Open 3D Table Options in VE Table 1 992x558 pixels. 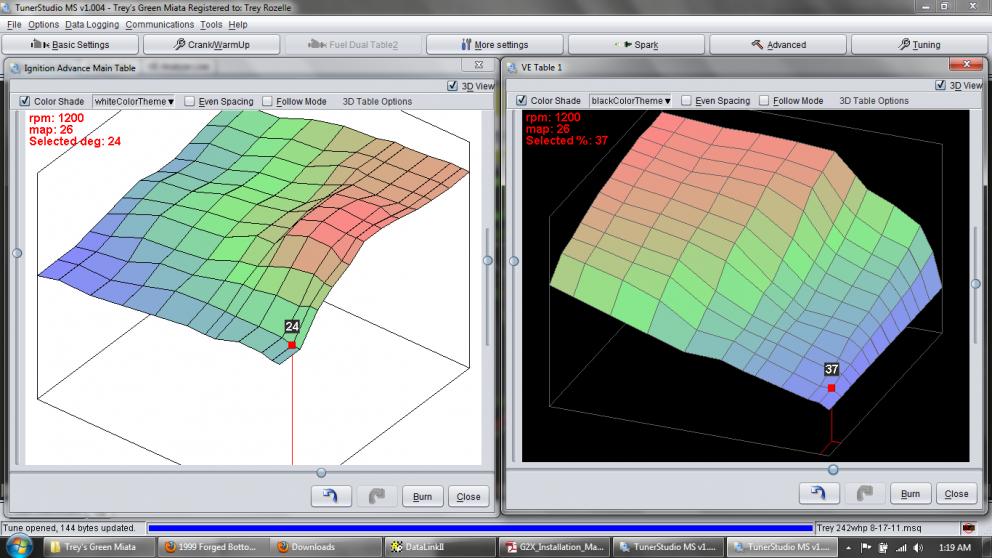click(873, 101)
